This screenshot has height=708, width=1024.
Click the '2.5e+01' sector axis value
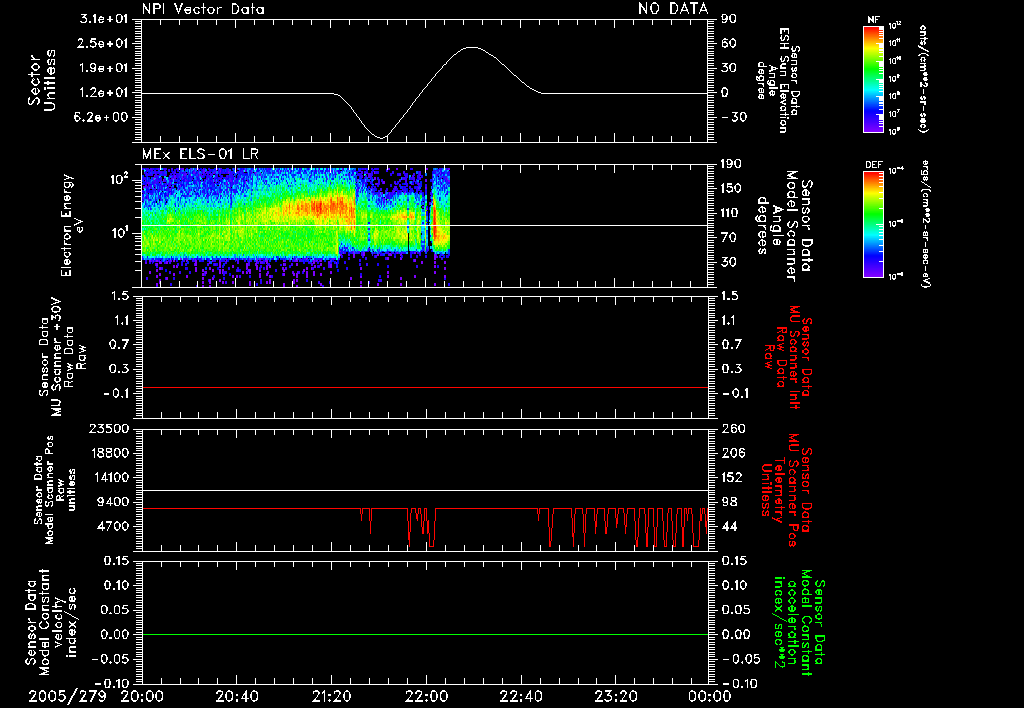point(105,43)
